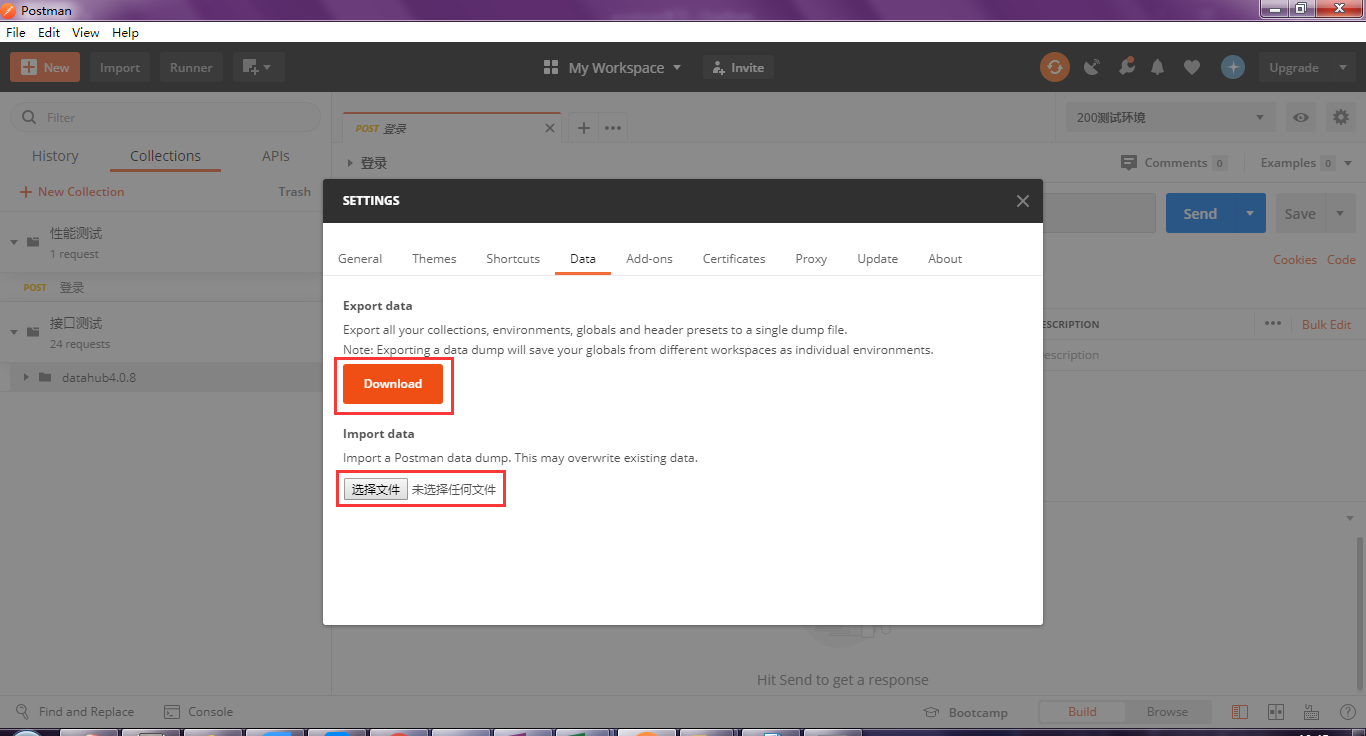
Task: Click the Download export button
Action: click(393, 384)
